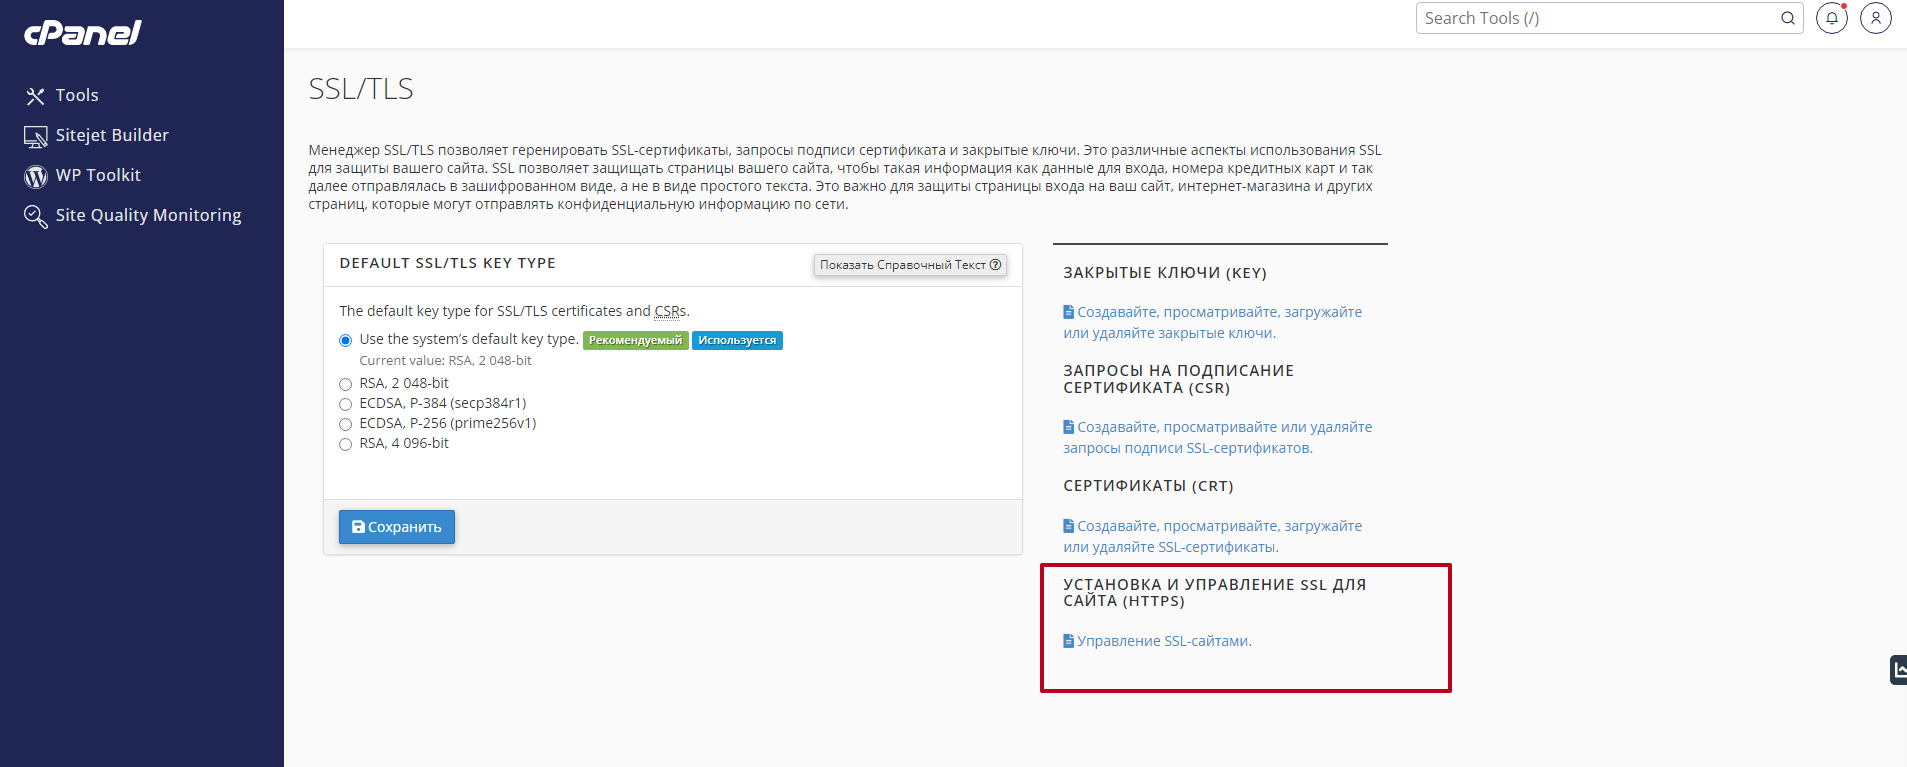Open Управление SSL-сайтами link
The width and height of the screenshot is (1907, 767).
1164,641
